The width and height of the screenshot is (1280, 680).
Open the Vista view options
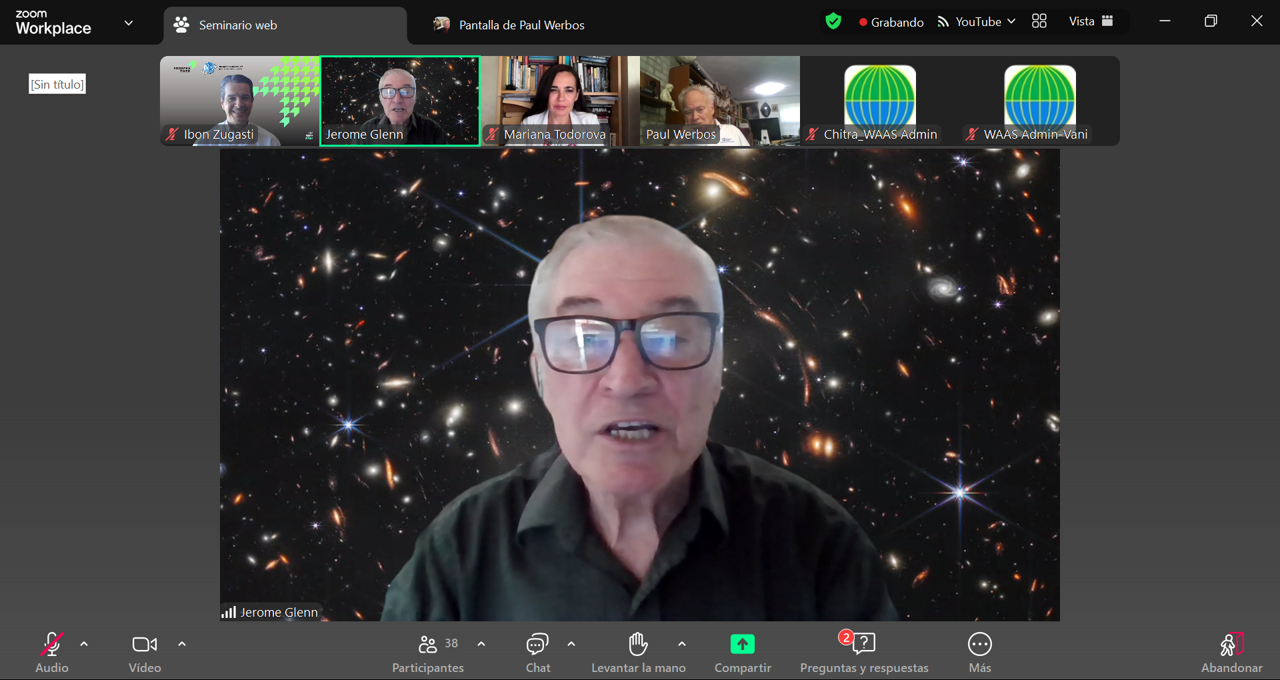coord(1091,22)
